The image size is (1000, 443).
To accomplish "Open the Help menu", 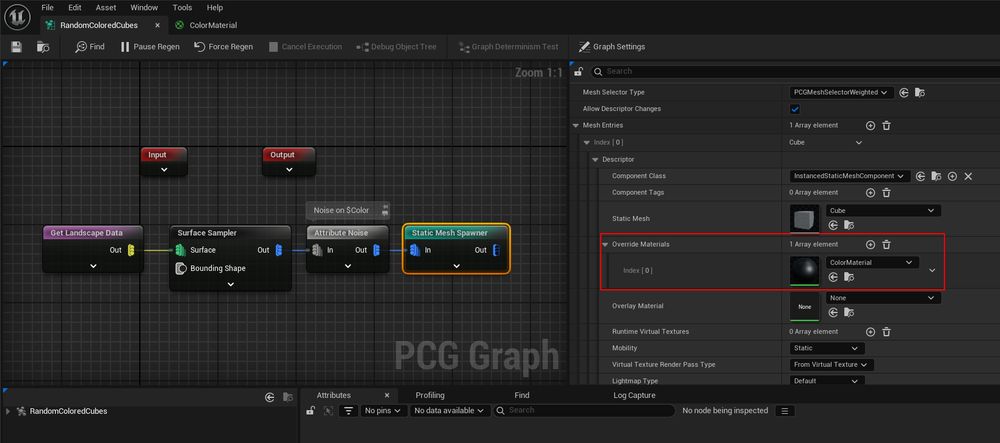I will click(x=215, y=8).
